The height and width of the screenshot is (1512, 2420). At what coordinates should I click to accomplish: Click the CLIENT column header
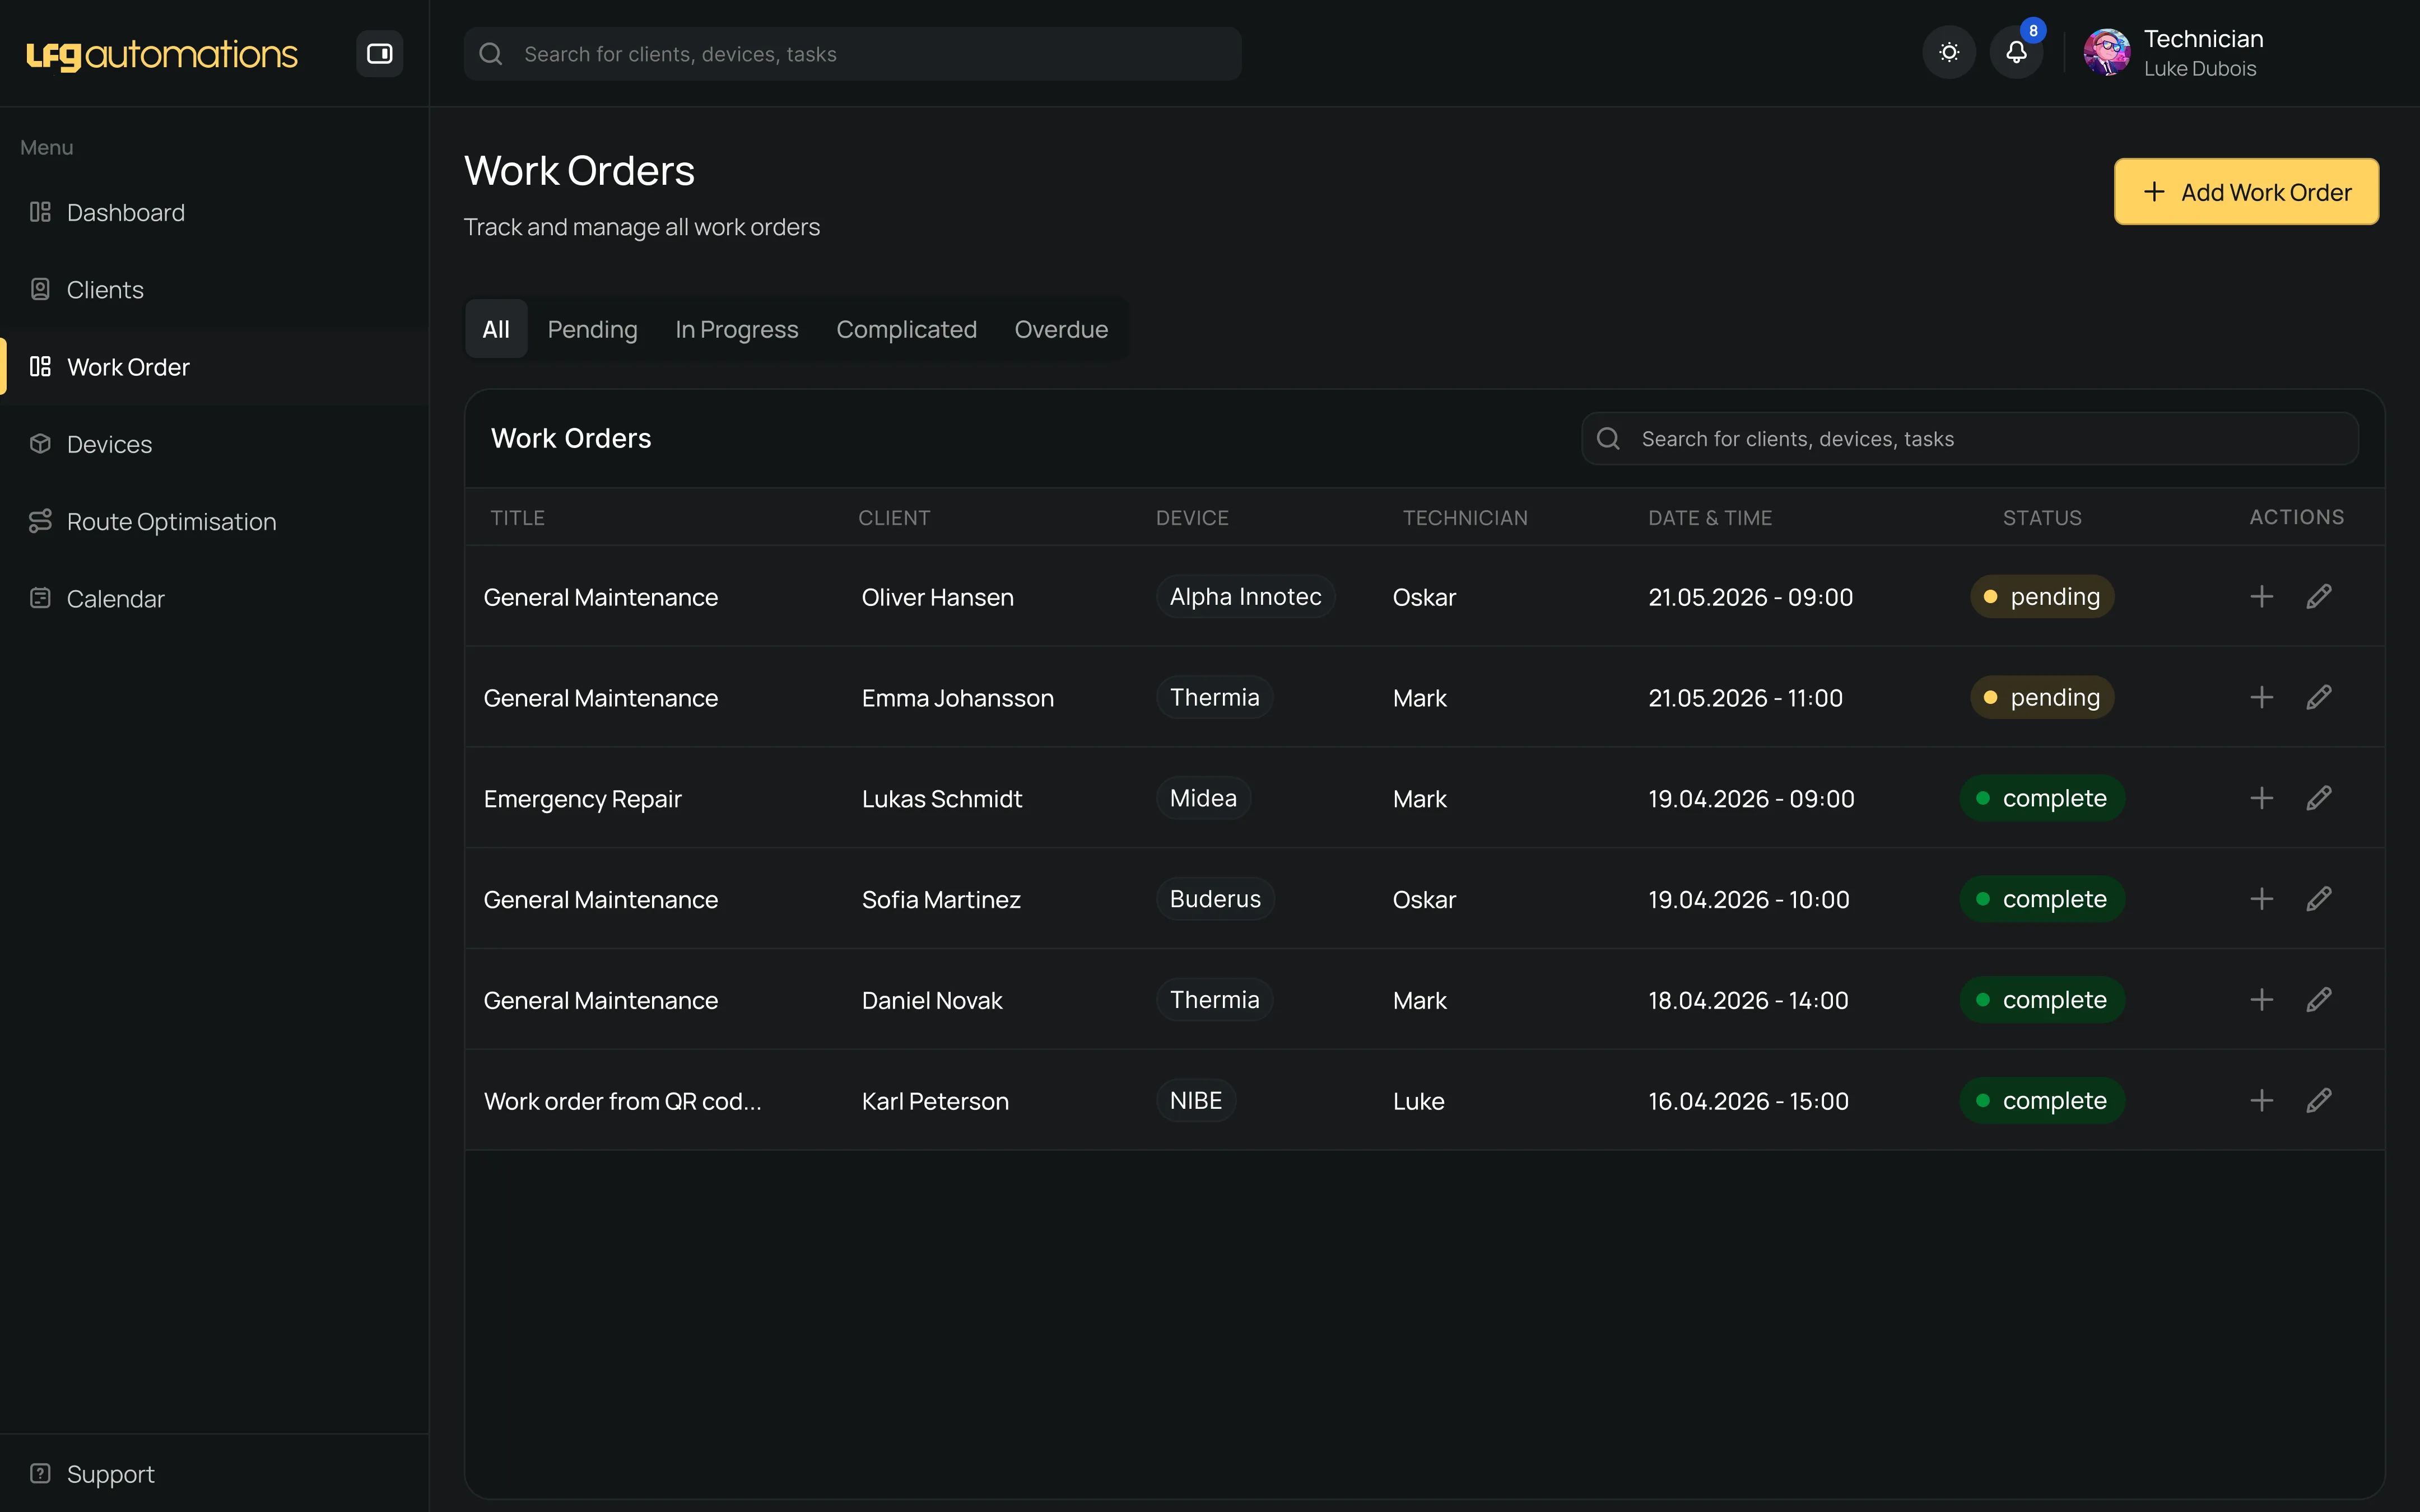coord(894,518)
